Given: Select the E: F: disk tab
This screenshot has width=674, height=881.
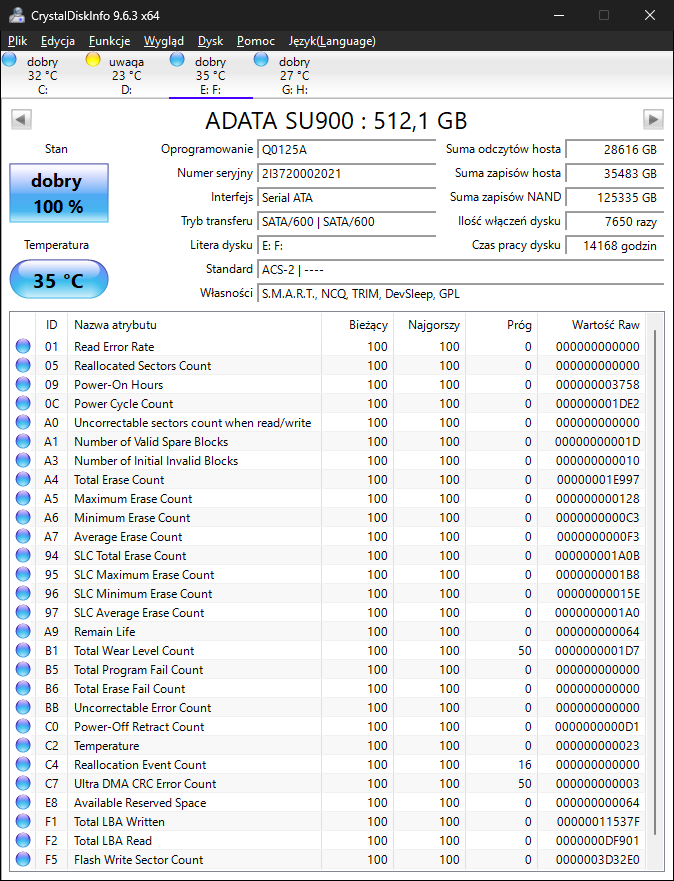Looking at the screenshot, I should point(211,75).
